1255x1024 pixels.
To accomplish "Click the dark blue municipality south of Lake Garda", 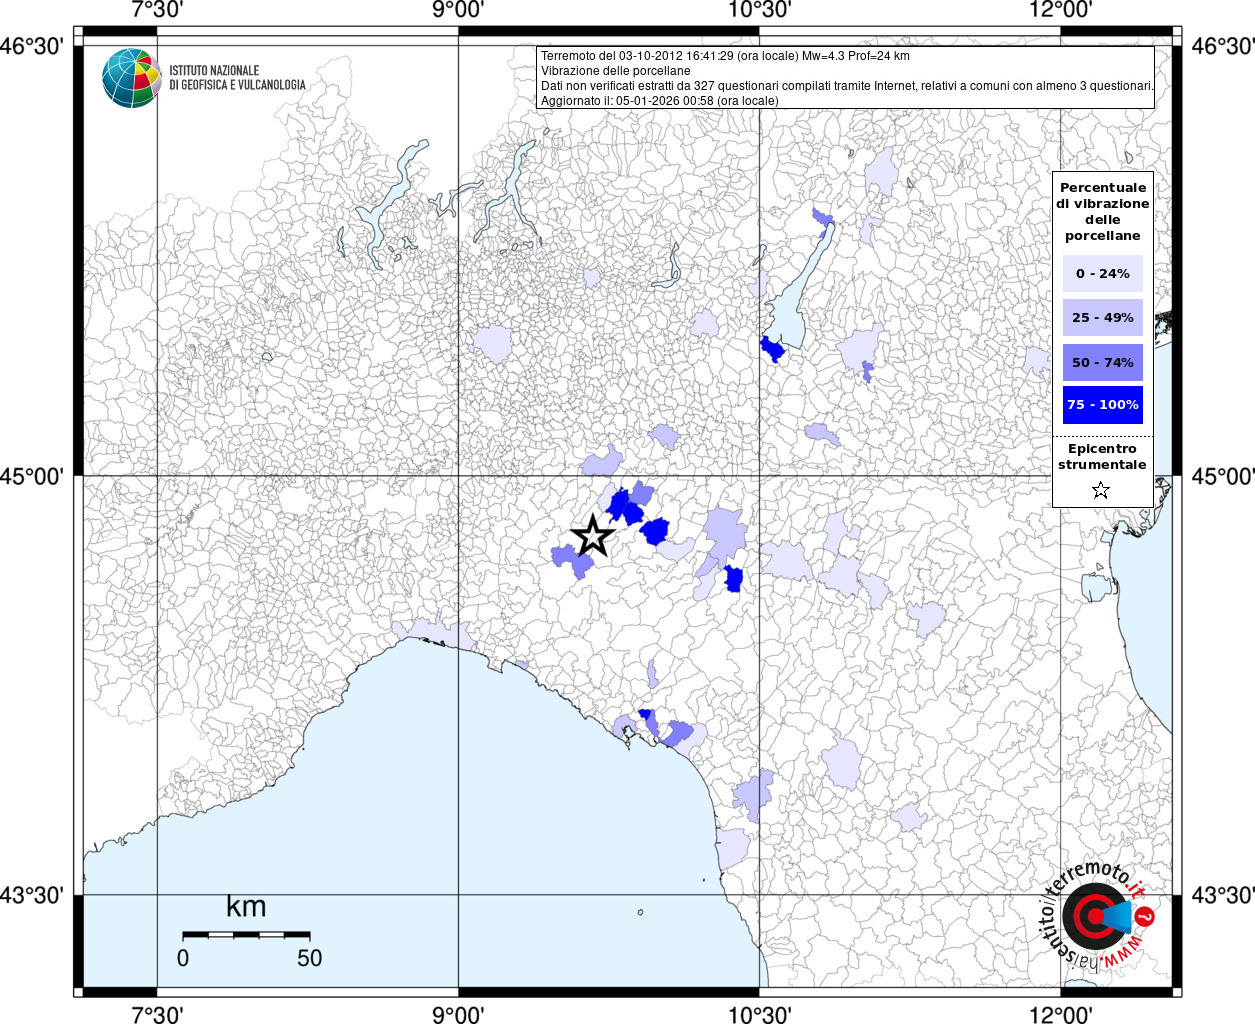I will (x=772, y=349).
